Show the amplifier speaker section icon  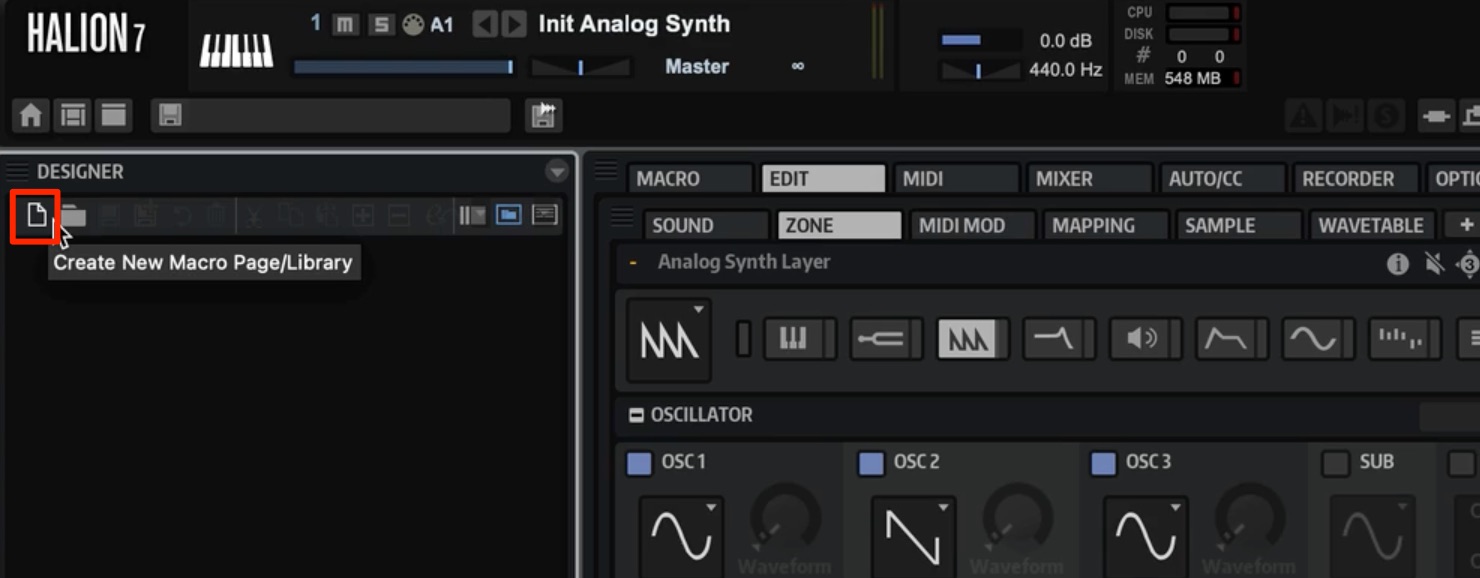coord(1141,339)
